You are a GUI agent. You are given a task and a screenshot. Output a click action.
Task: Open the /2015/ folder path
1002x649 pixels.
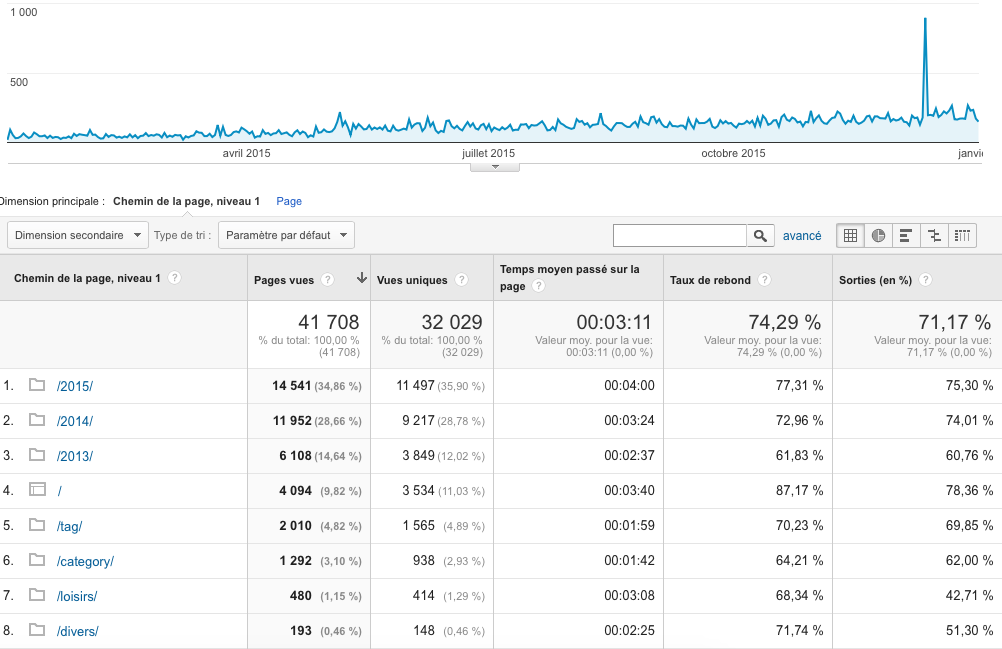(75, 386)
